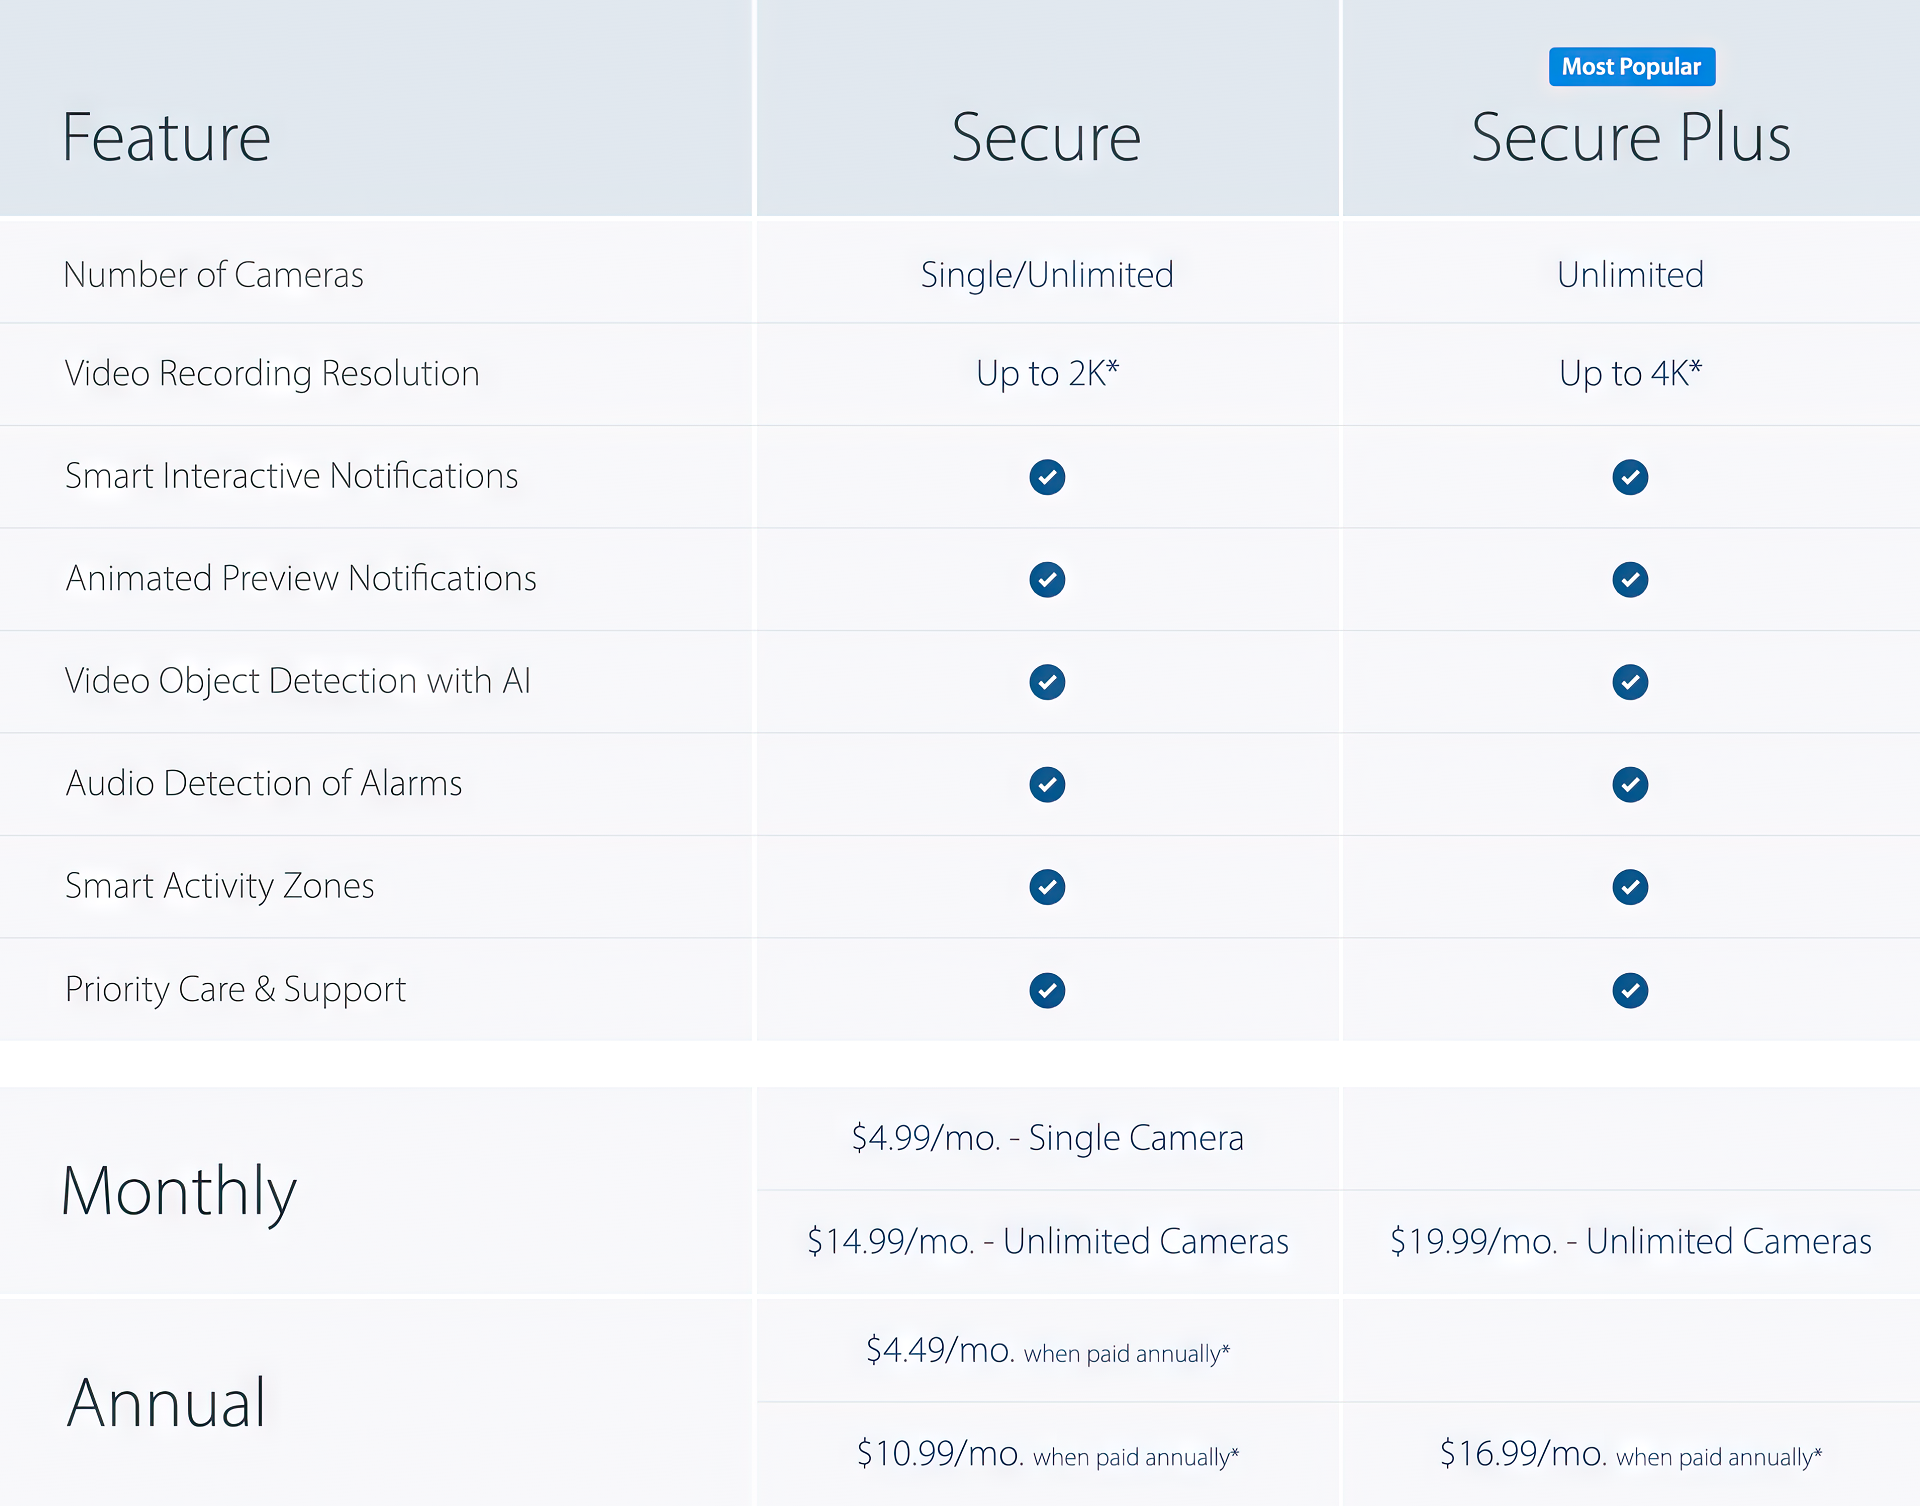Click Secure checkmark for Priority Care & Support
The height and width of the screenshot is (1506, 1920).
[1047, 990]
